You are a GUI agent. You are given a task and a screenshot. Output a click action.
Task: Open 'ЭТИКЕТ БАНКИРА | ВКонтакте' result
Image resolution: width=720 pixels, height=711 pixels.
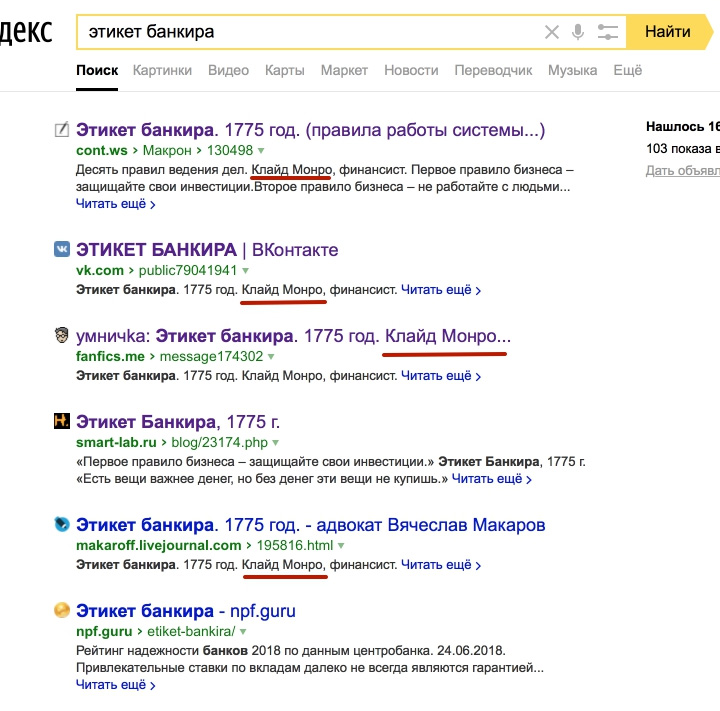(x=207, y=250)
